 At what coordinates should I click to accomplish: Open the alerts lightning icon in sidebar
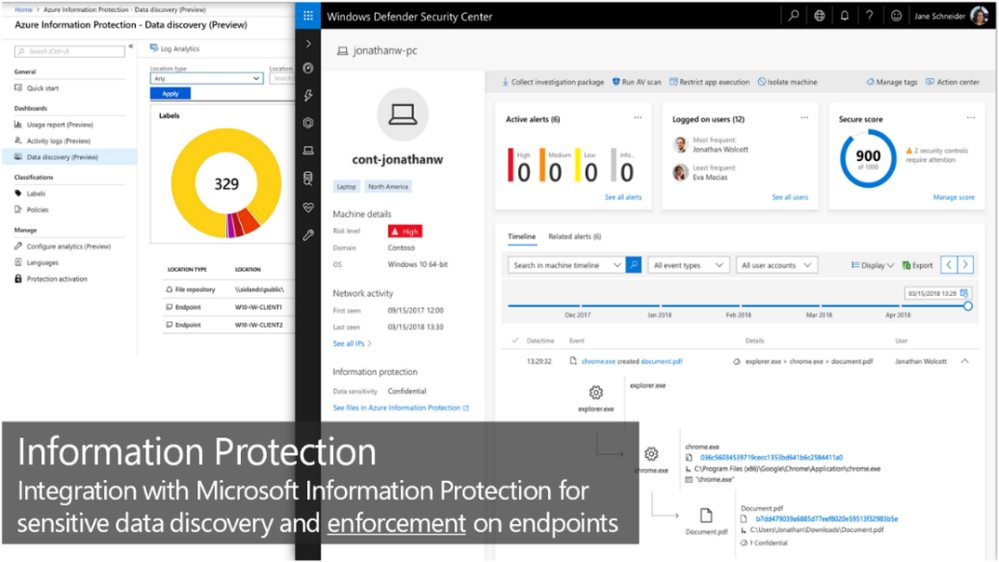(x=308, y=96)
